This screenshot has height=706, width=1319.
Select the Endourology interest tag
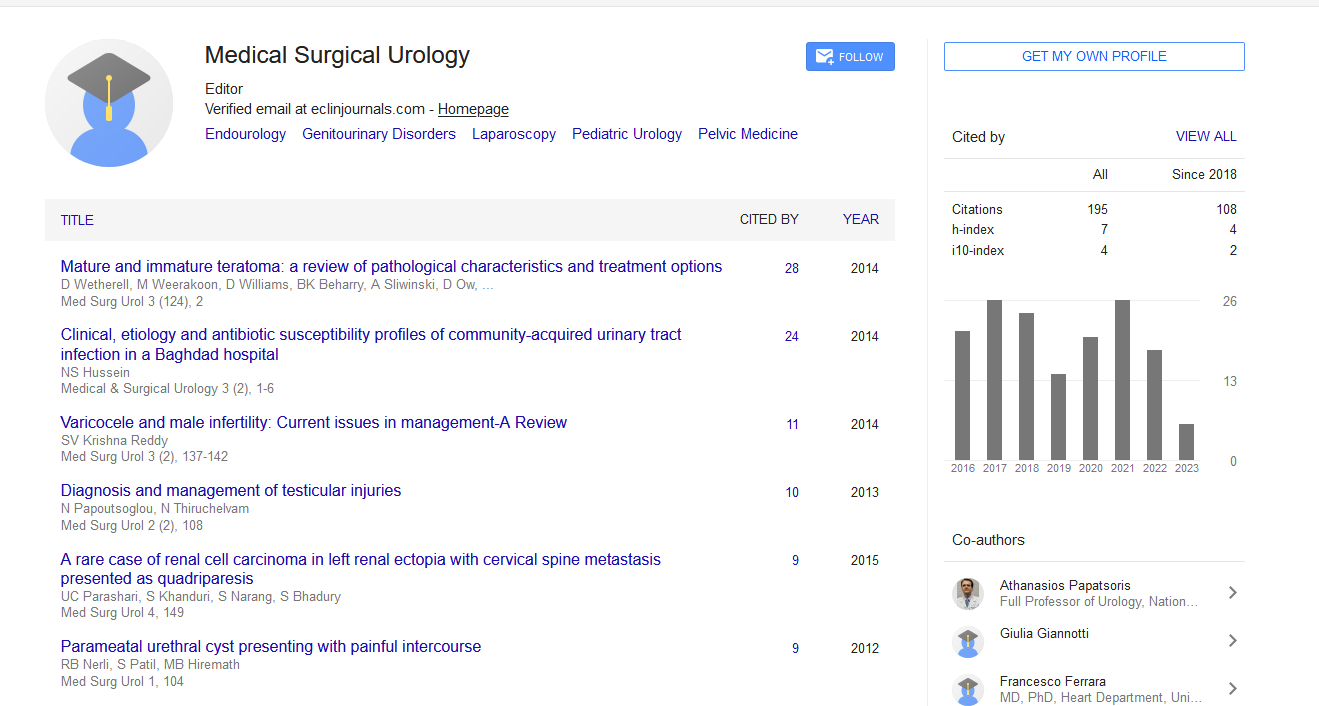[x=245, y=134]
